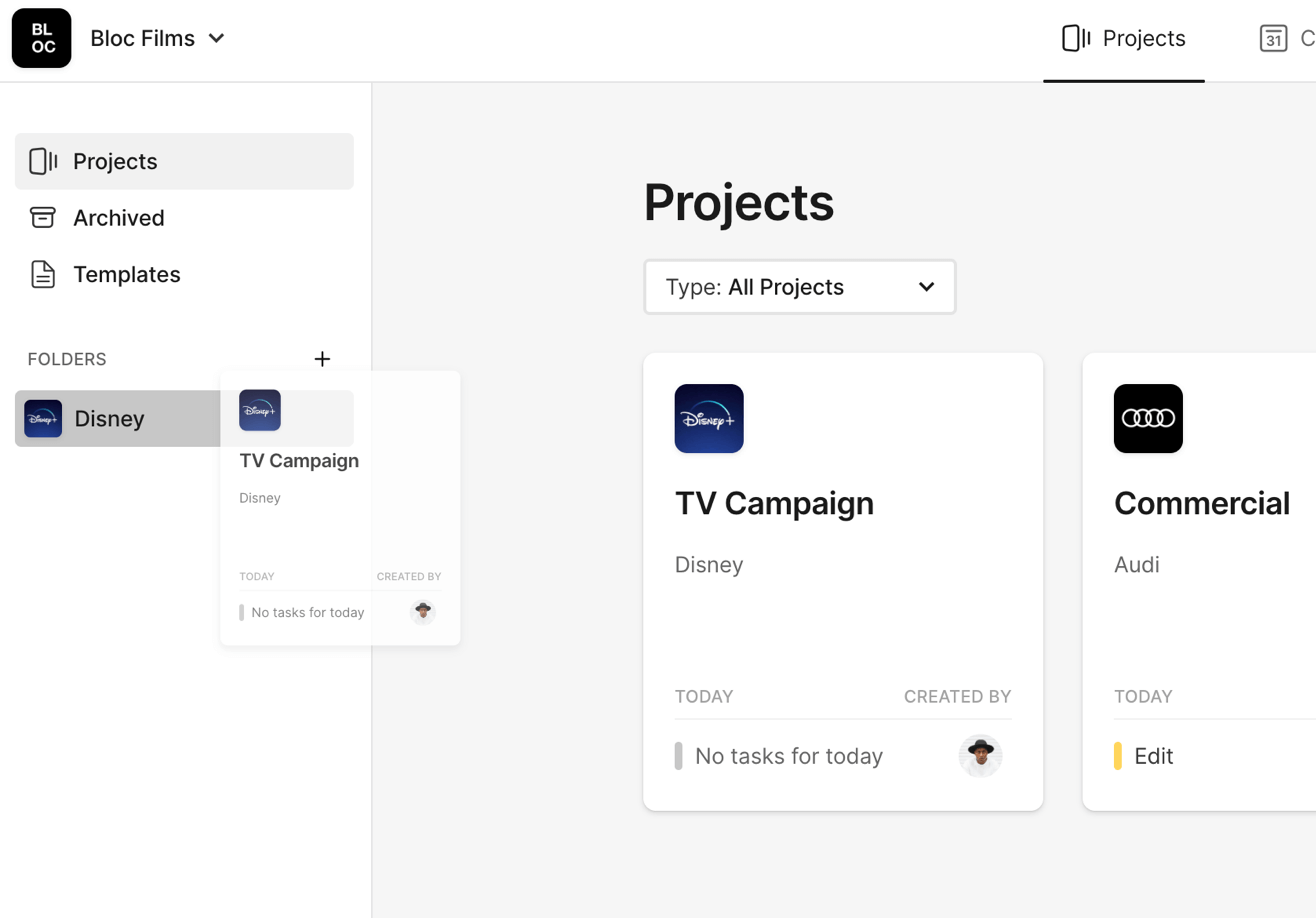Screen dimensions: 1316x918
Task: Open the Commercial project title
Action: point(1201,503)
